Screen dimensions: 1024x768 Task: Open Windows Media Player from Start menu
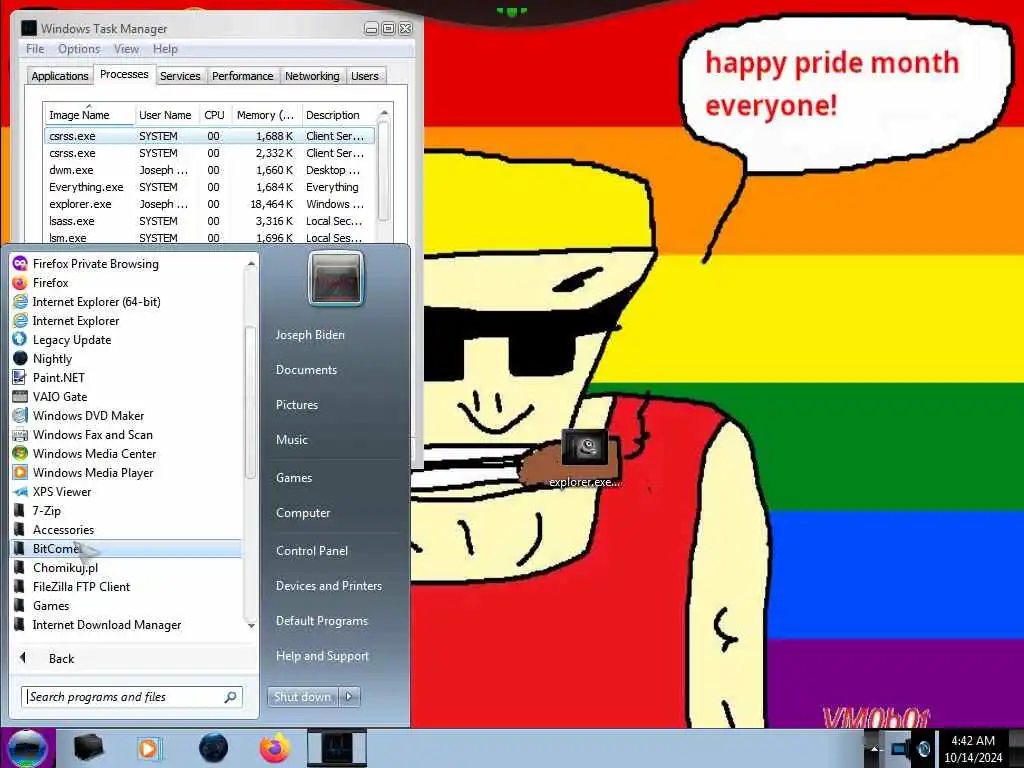point(83,472)
